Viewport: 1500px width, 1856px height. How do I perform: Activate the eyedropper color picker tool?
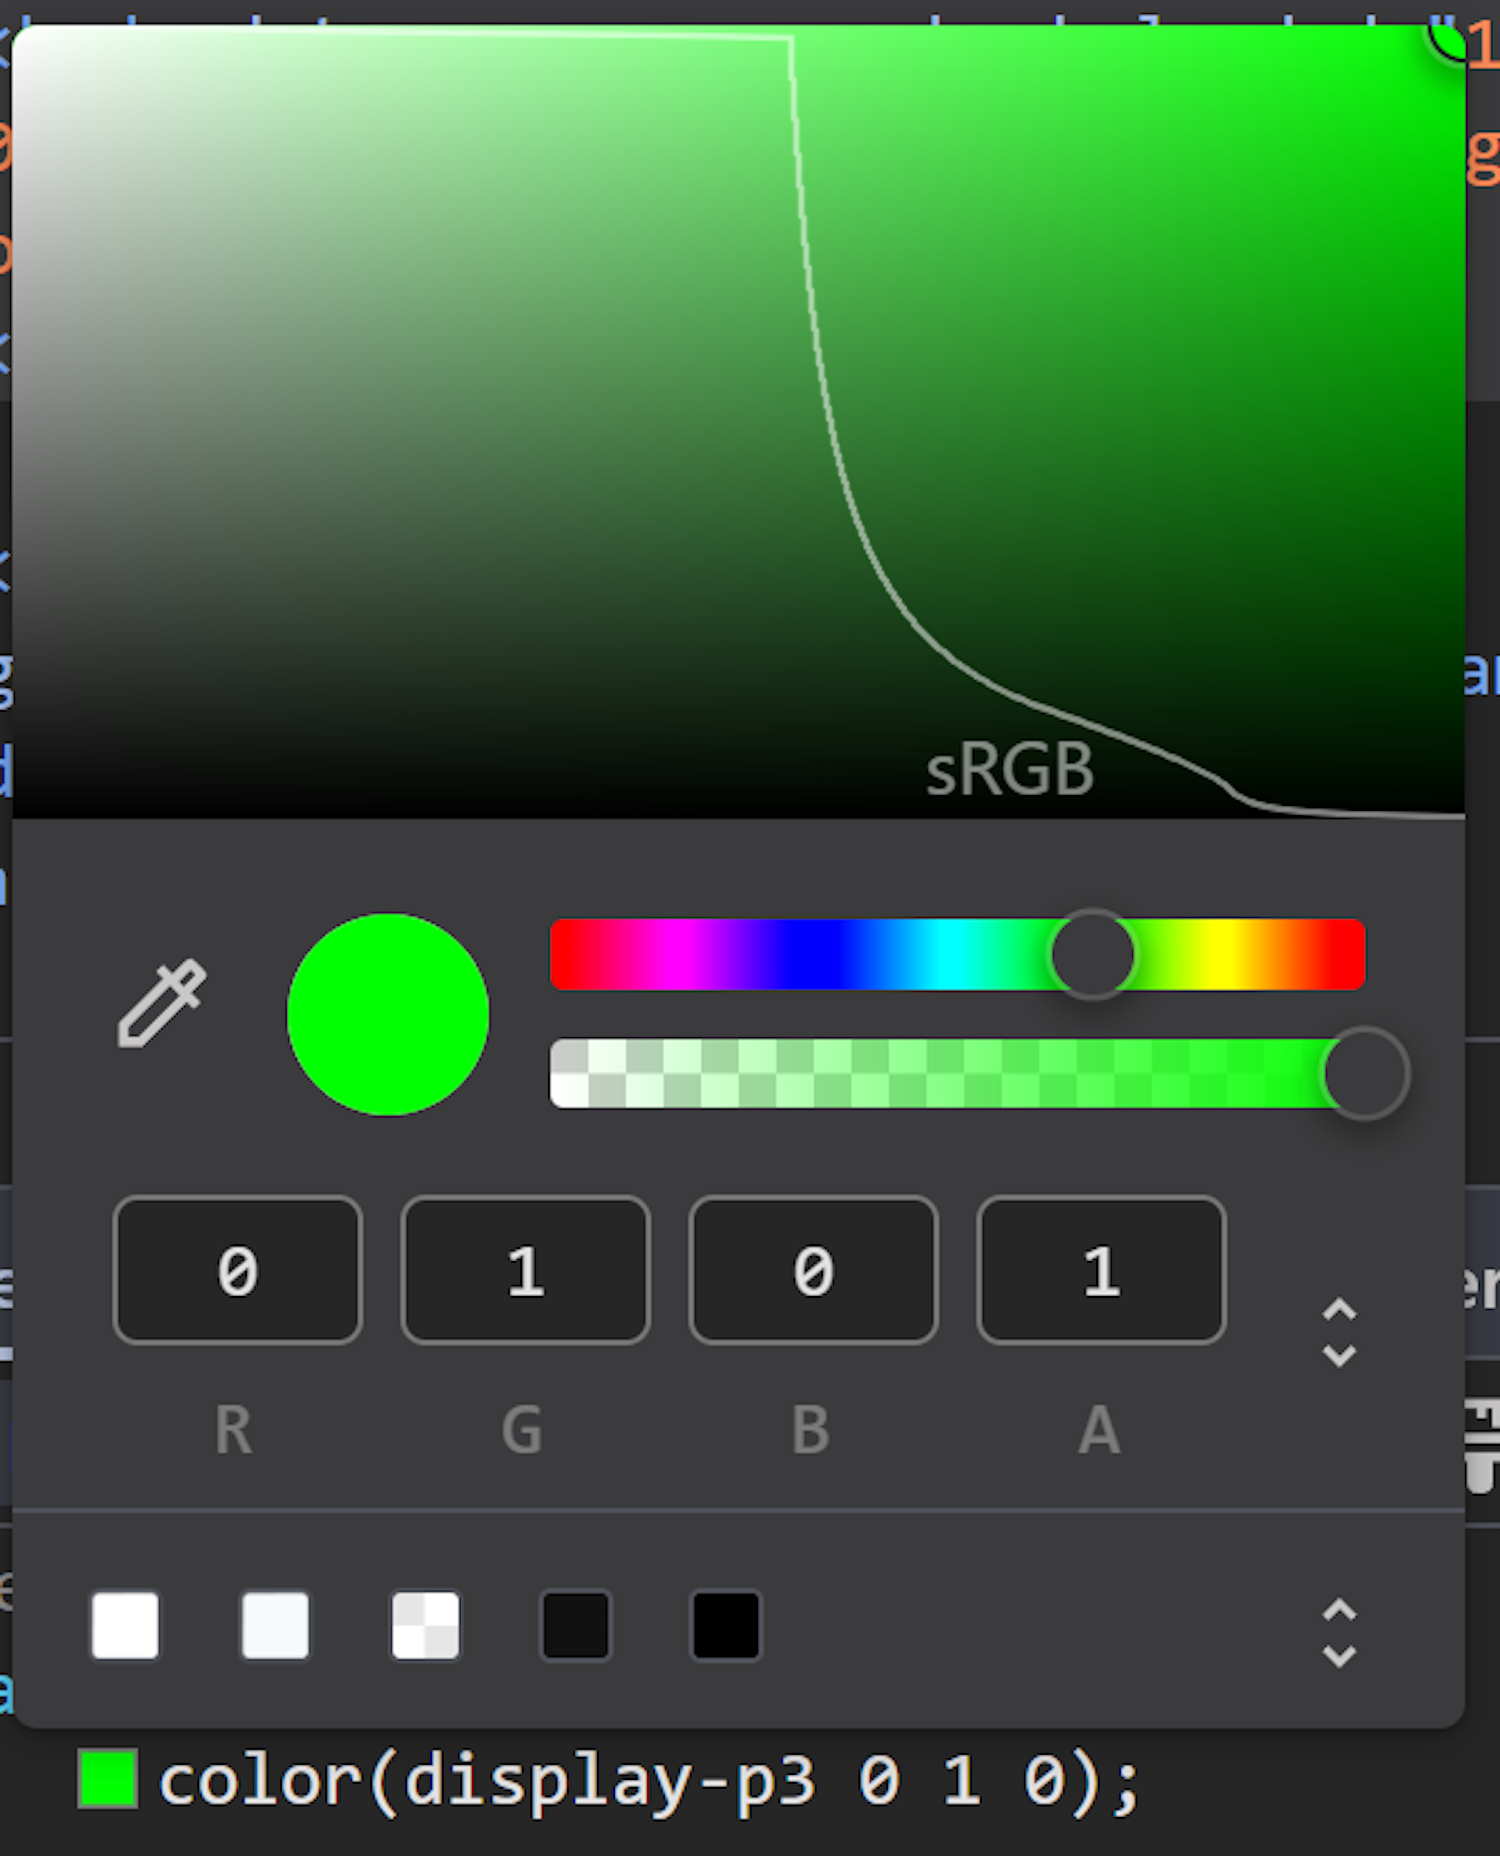(162, 1004)
